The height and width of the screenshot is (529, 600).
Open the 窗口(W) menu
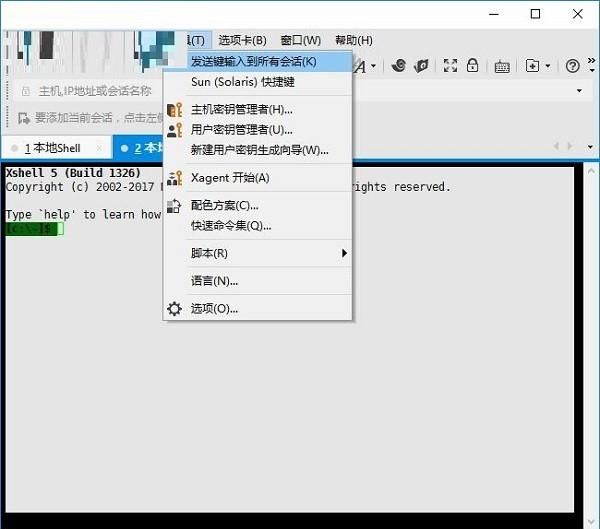301,40
